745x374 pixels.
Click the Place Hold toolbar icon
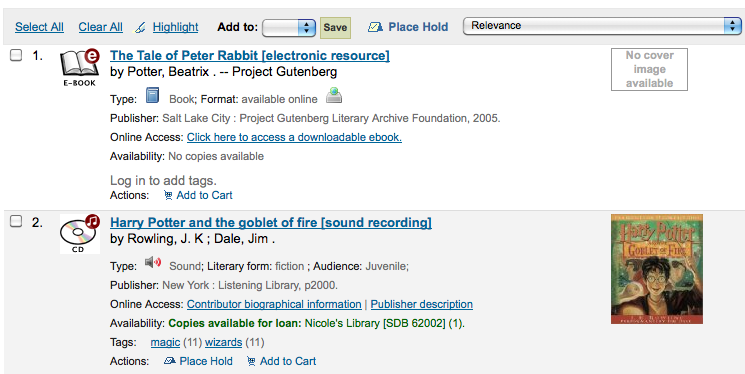pyautogui.click(x=375, y=27)
